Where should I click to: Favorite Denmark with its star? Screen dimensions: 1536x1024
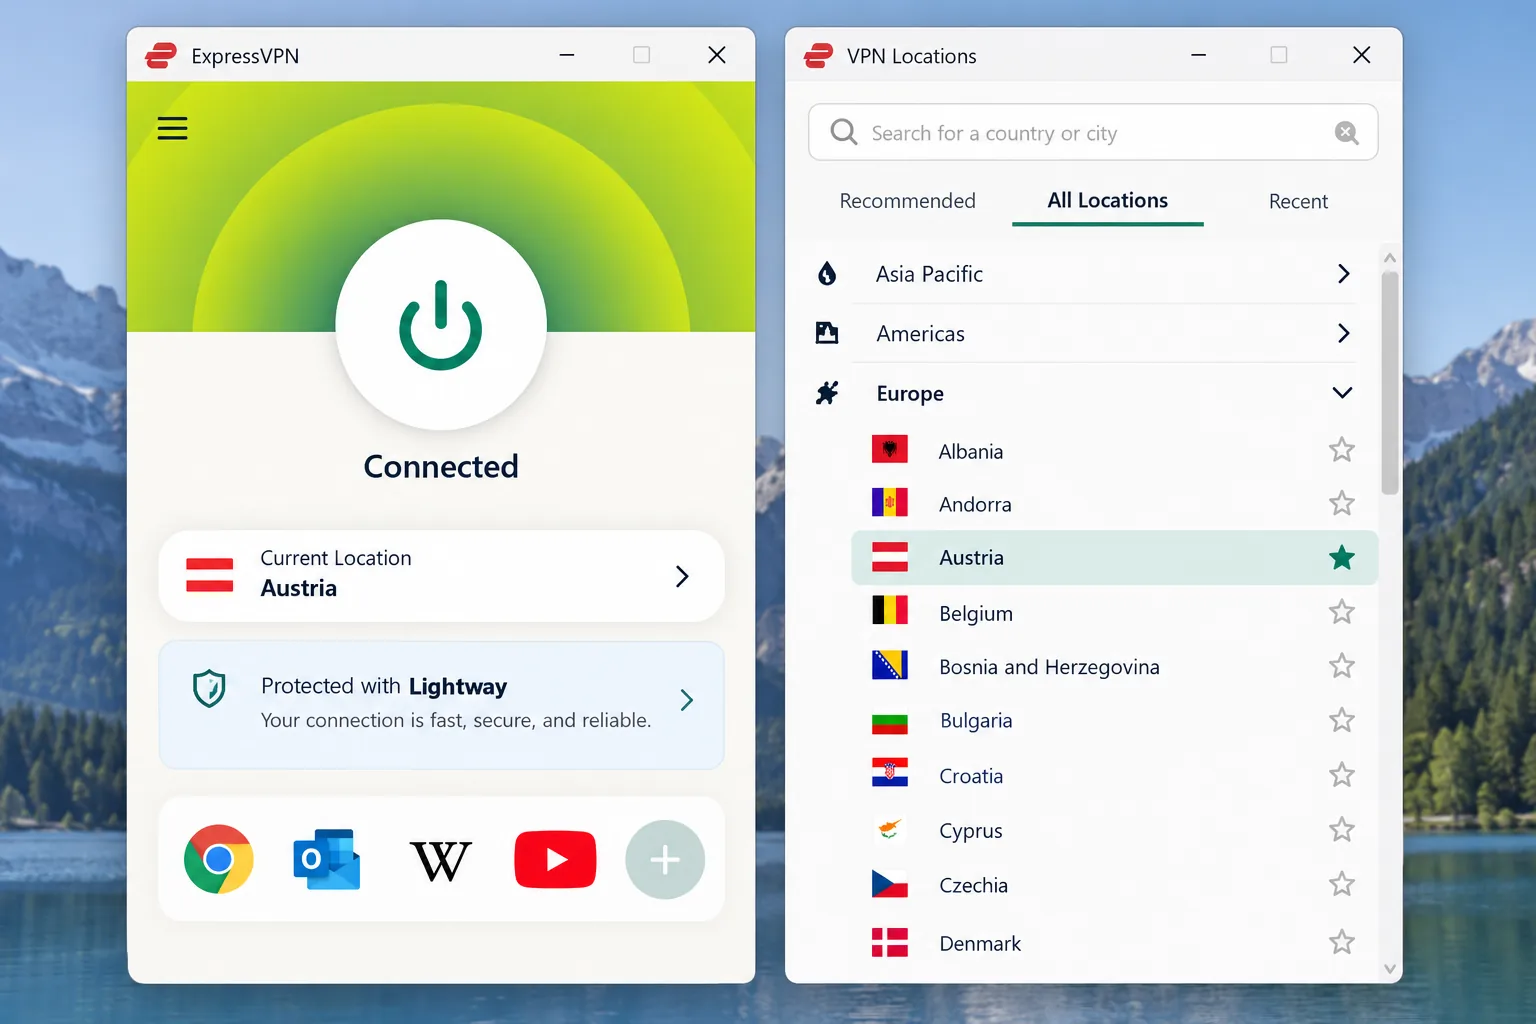tap(1342, 942)
